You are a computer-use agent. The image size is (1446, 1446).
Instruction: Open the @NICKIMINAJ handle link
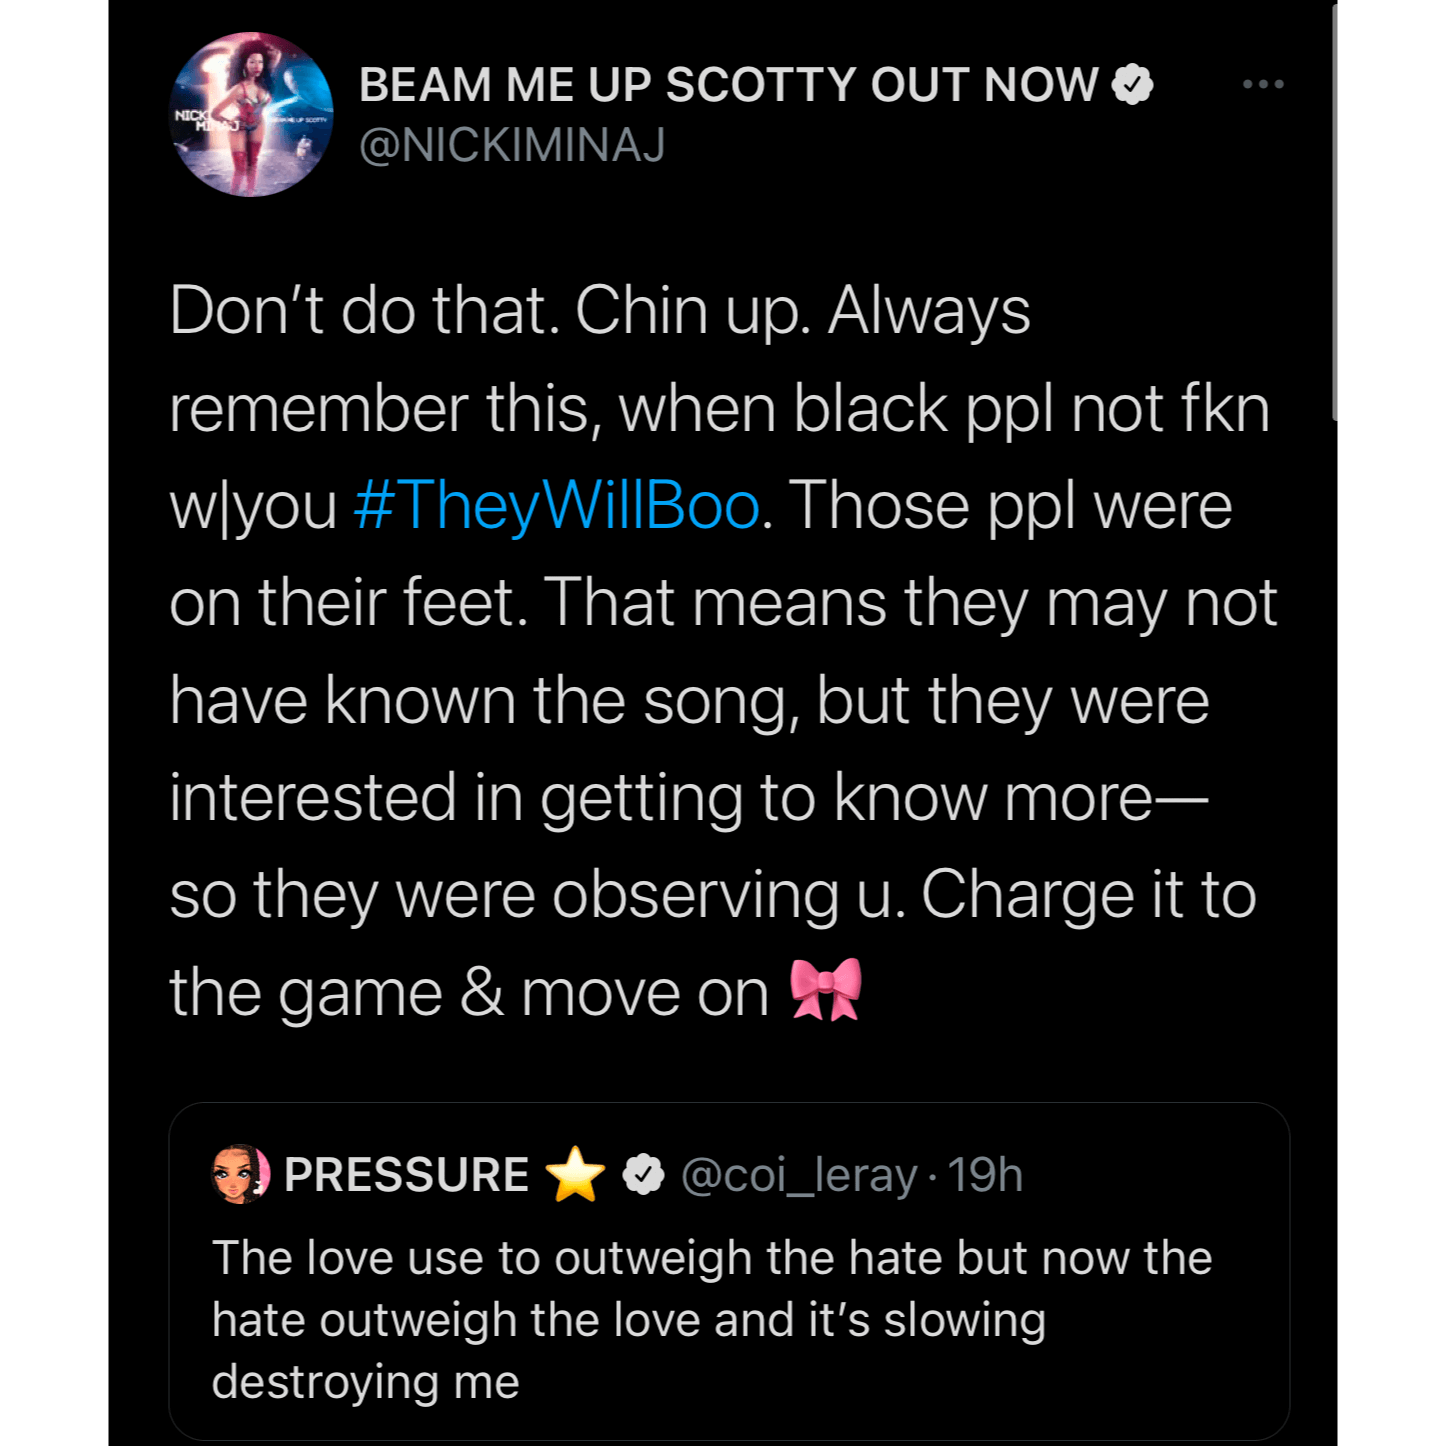pyautogui.click(x=512, y=146)
